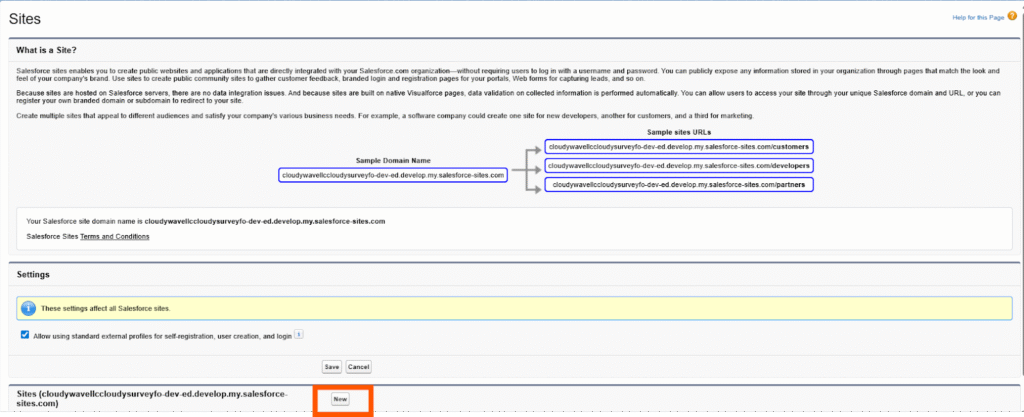Click the Settings section heading
1024x417 pixels.
34,274
